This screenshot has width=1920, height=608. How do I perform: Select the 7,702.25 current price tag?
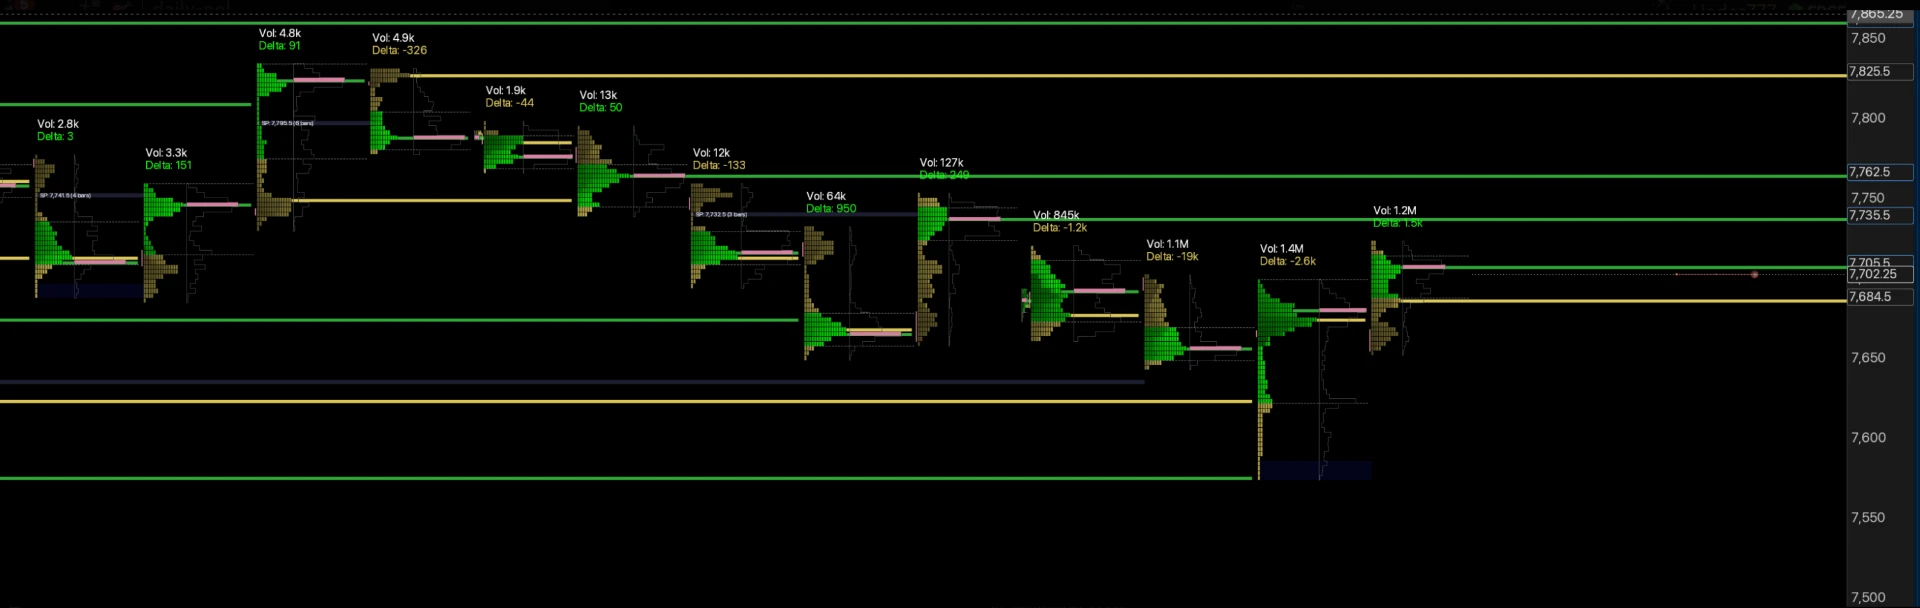click(1880, 274)
